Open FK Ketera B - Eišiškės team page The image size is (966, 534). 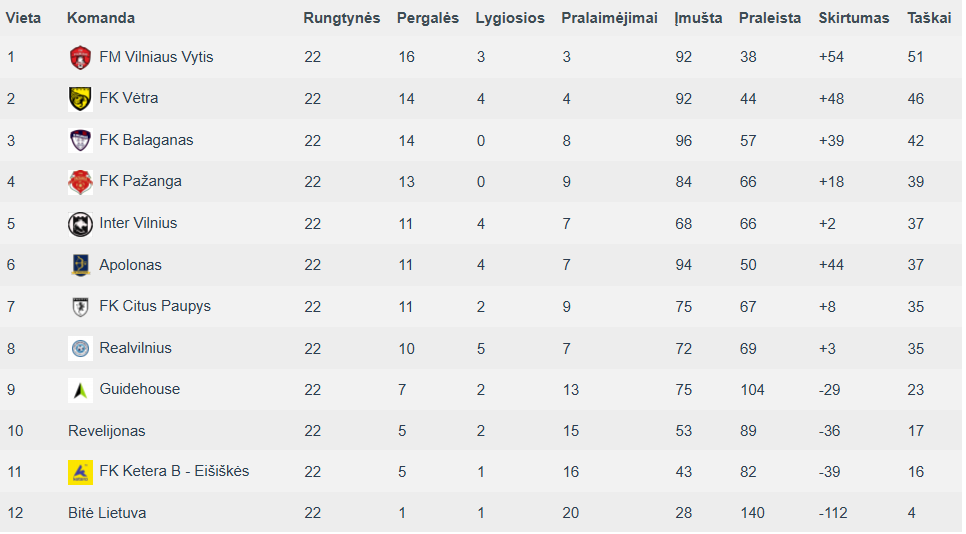coord(174,471)
